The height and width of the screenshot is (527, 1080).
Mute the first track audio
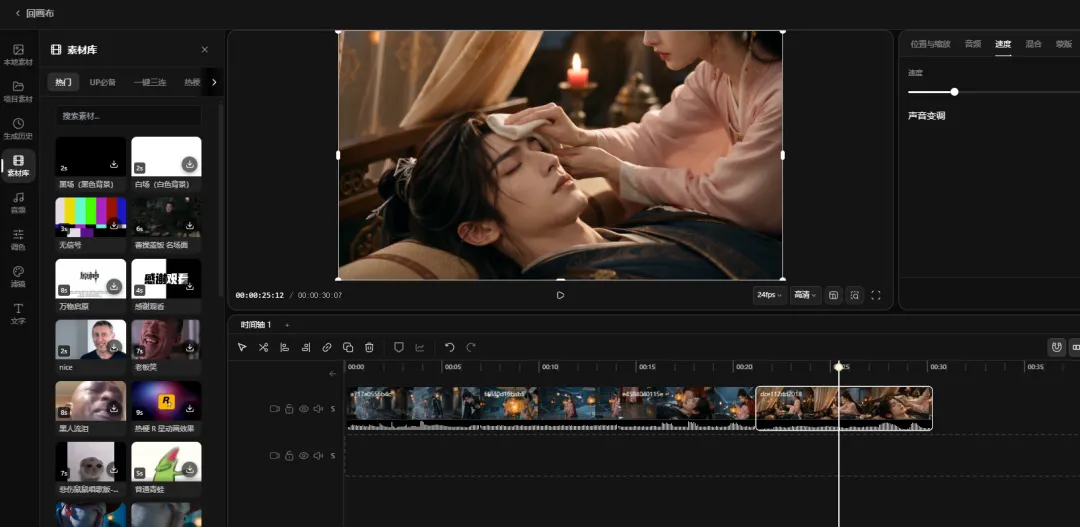coord(318,409)
